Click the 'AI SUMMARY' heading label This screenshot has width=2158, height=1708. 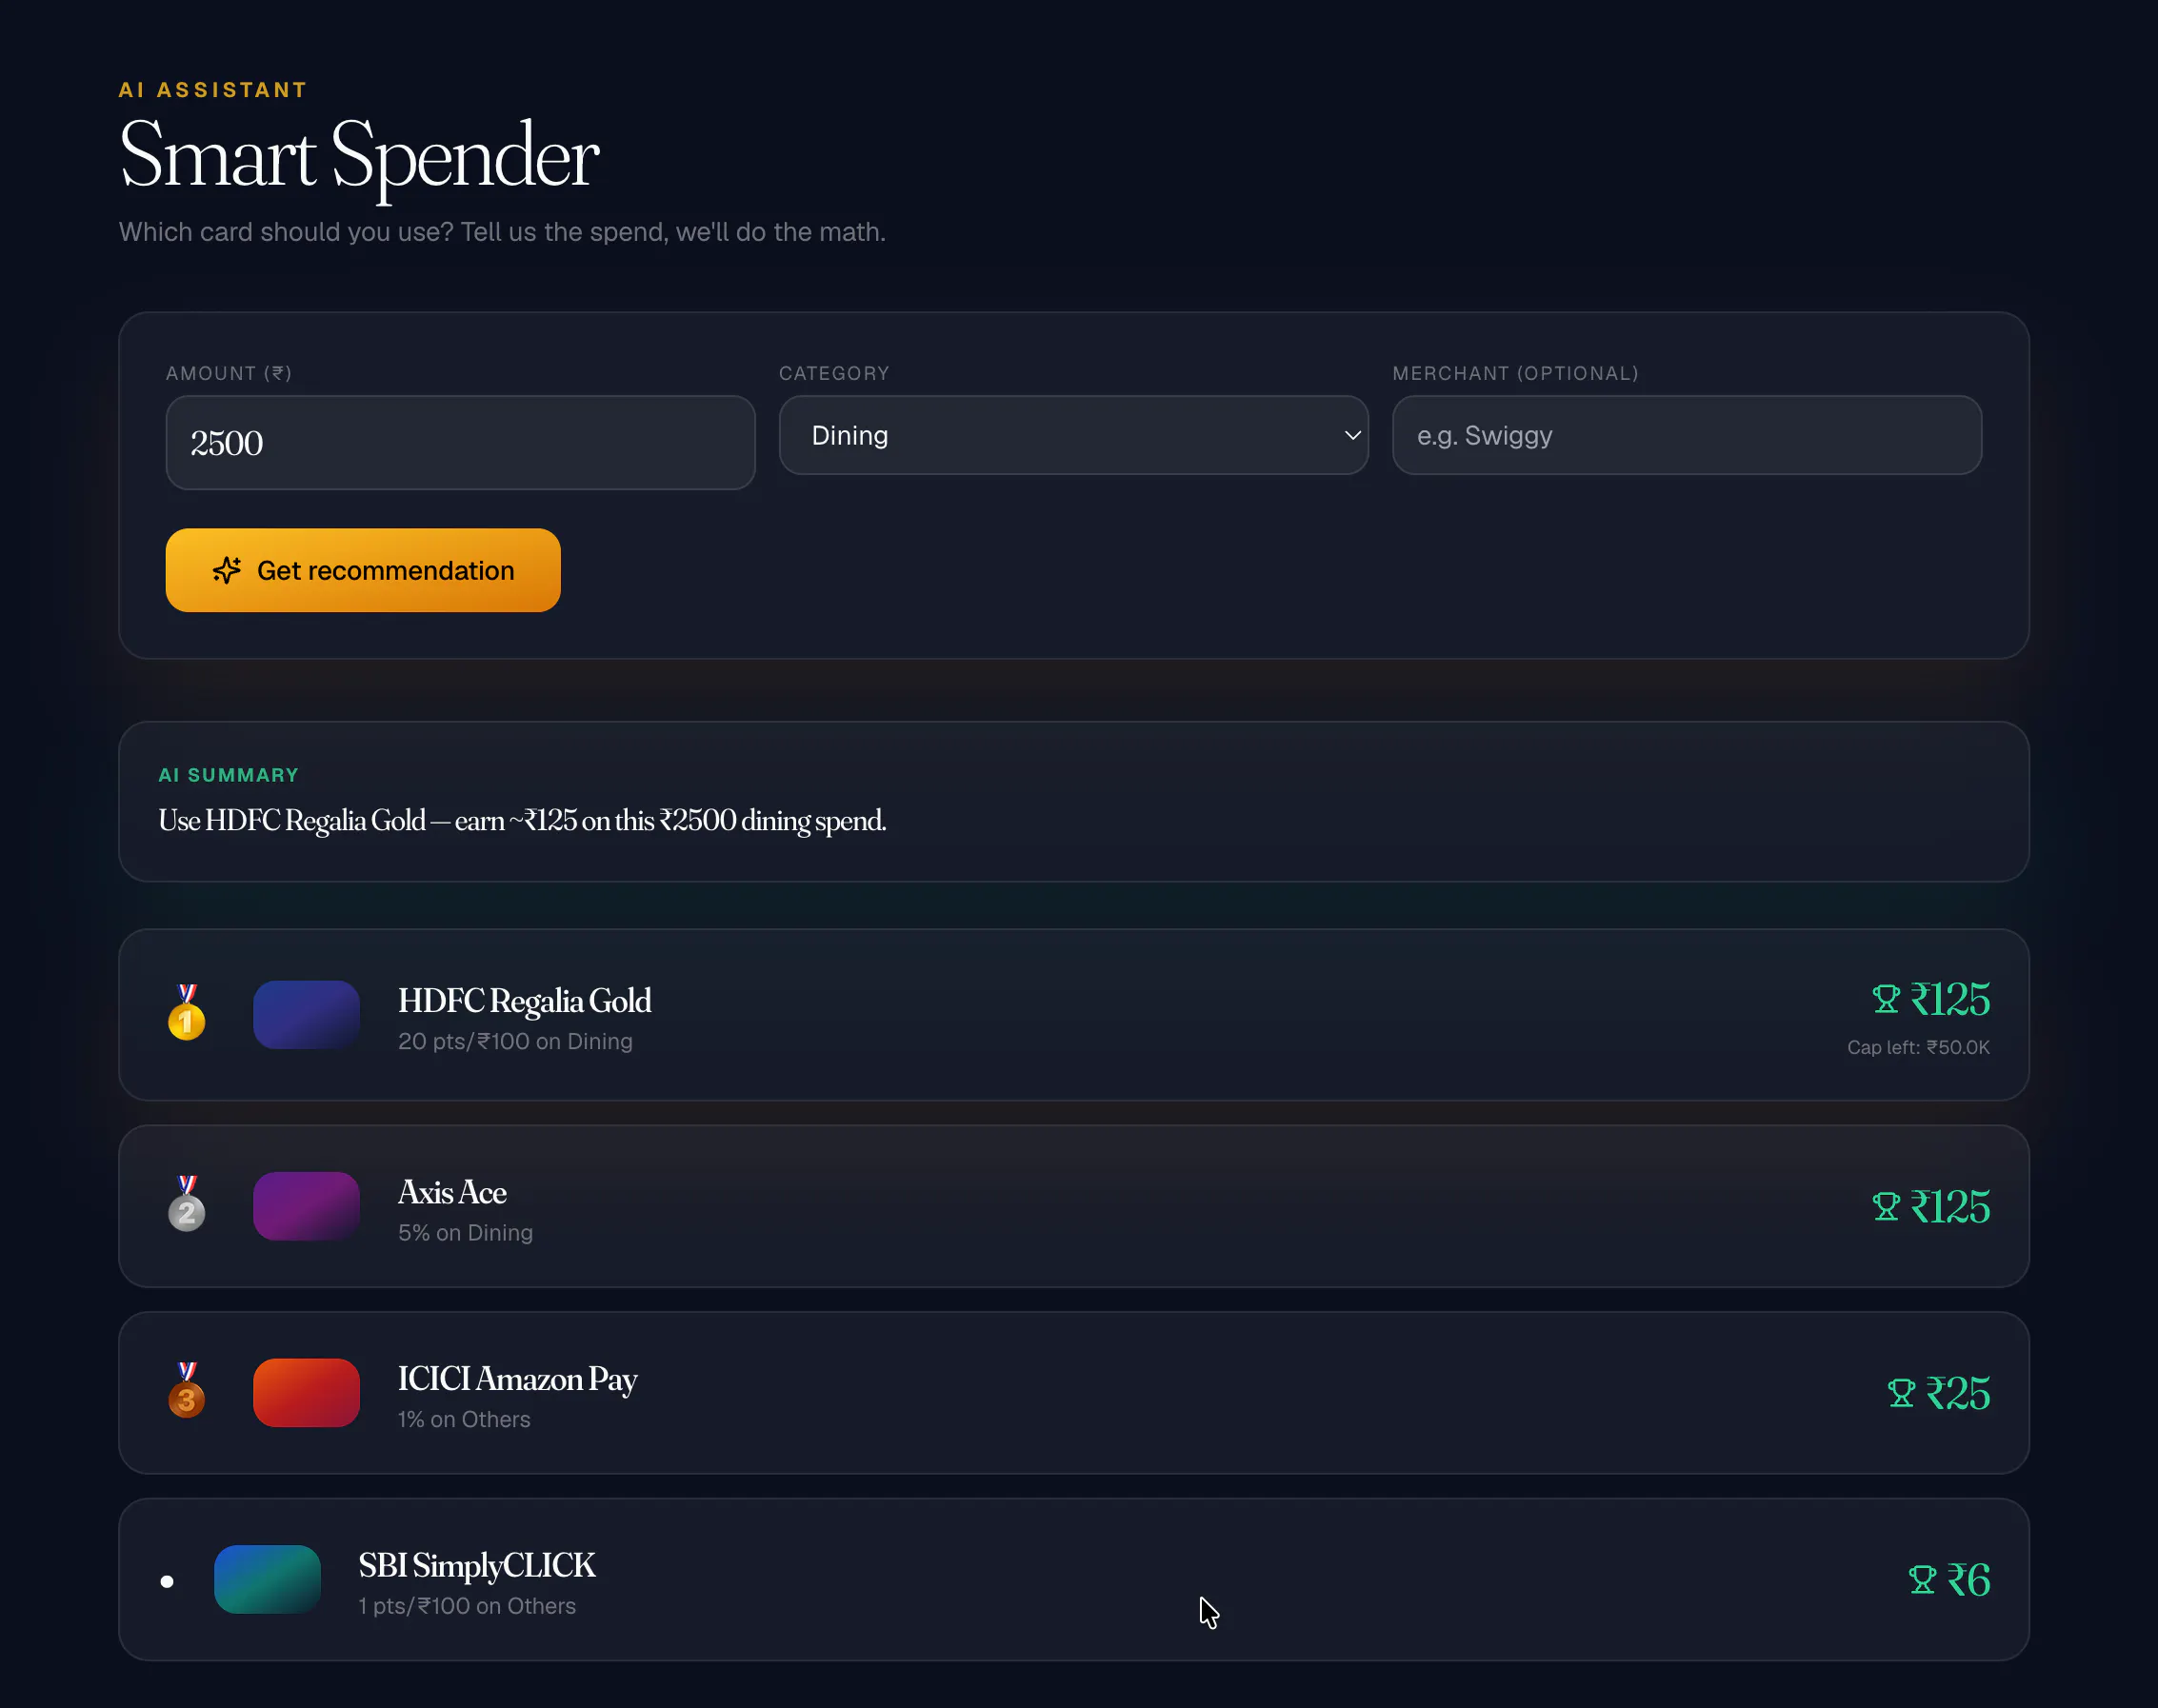pos(228,775)
